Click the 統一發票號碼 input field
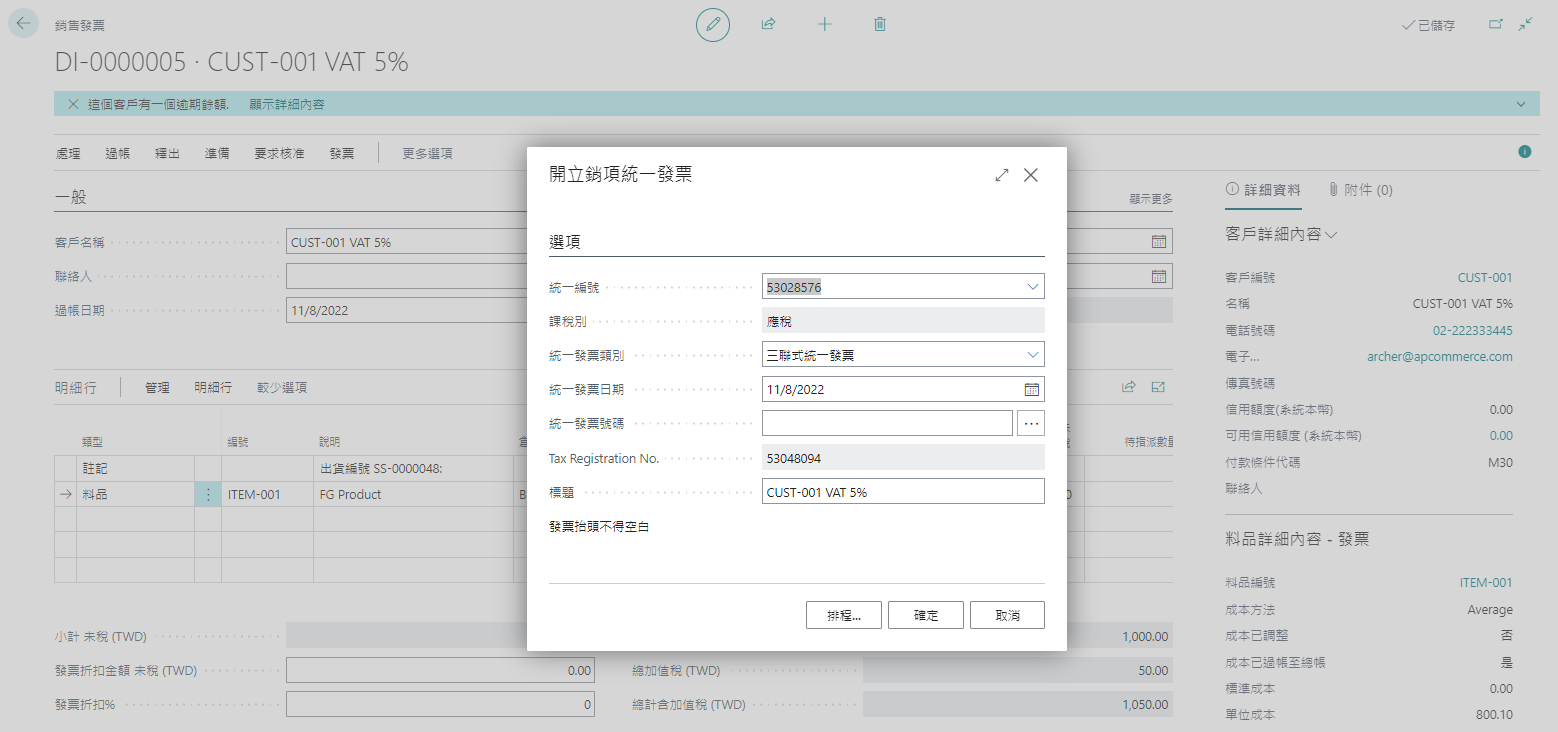This screenshot has height=732, width=1558. [x=887, y=423]
